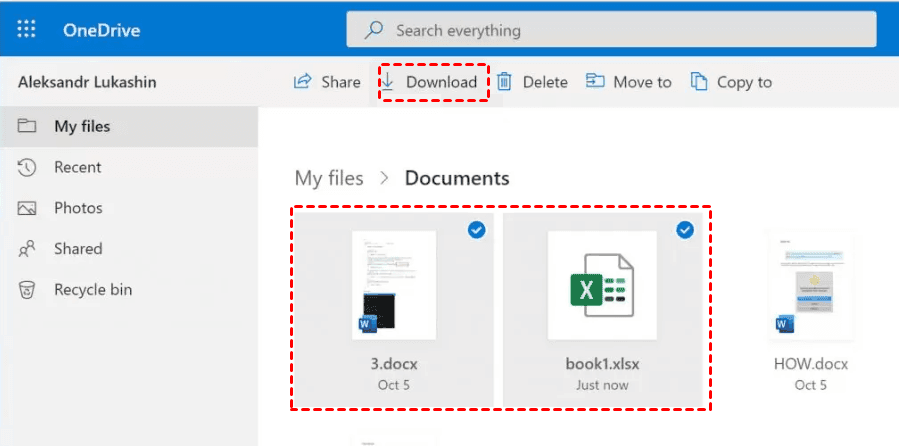Click the 3.docx file name
The image size is (899, 446).
coord(394,364)
